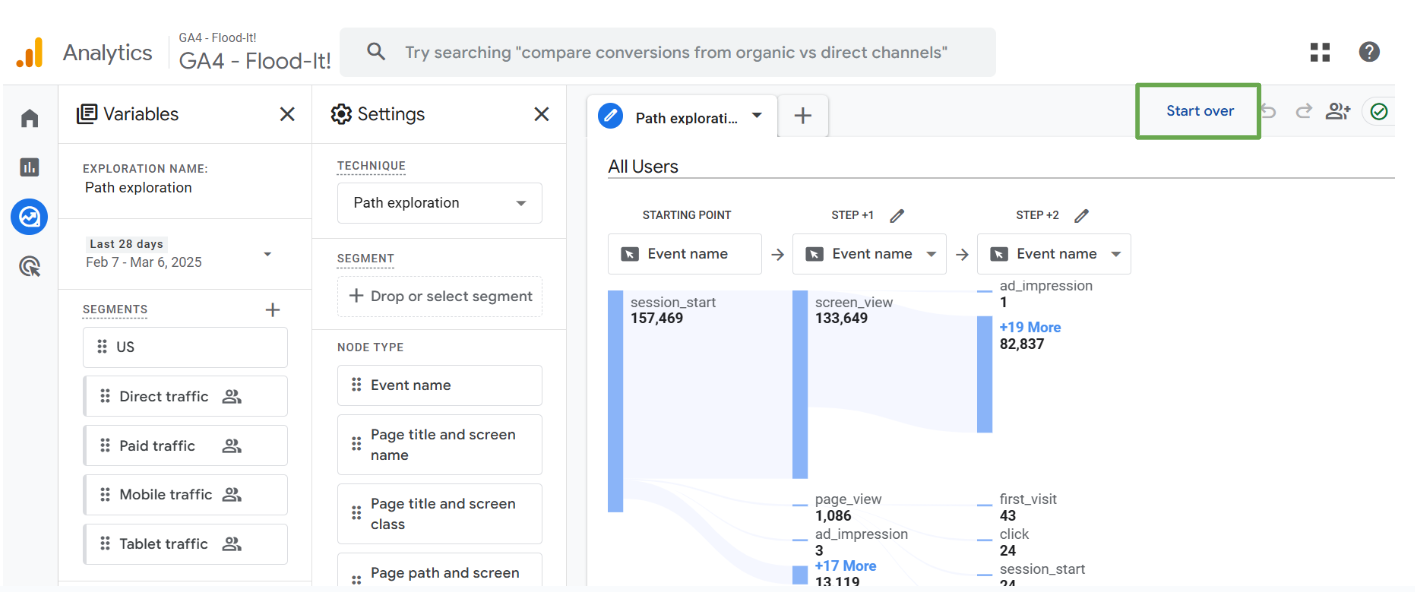The image size is (1415, 592).
Task: Click the Start over button
Action: pos(1199,111)
